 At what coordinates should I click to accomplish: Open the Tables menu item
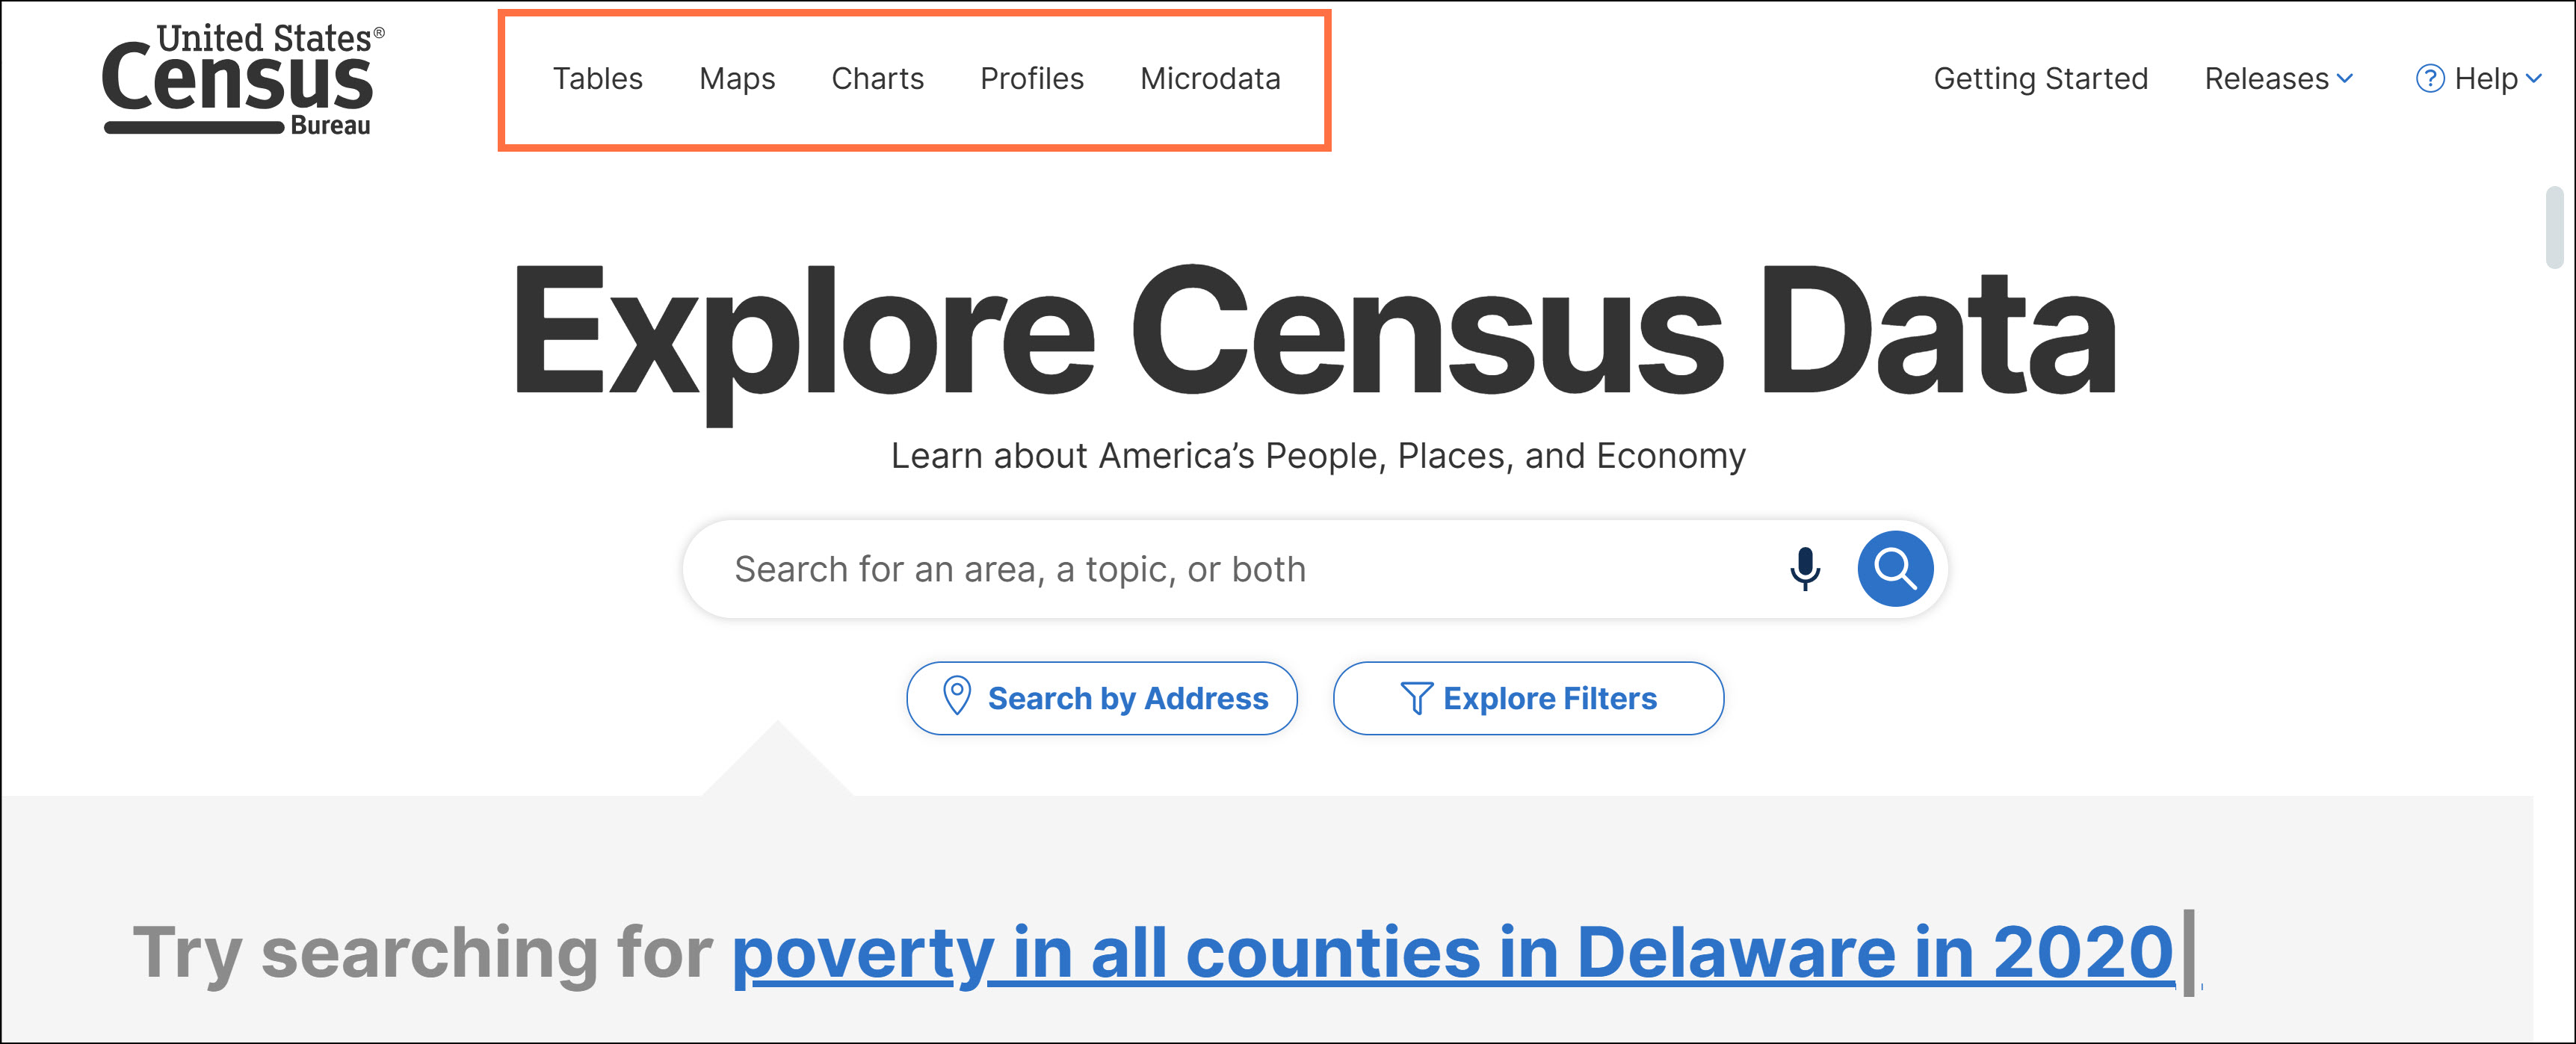pos(597,78)
